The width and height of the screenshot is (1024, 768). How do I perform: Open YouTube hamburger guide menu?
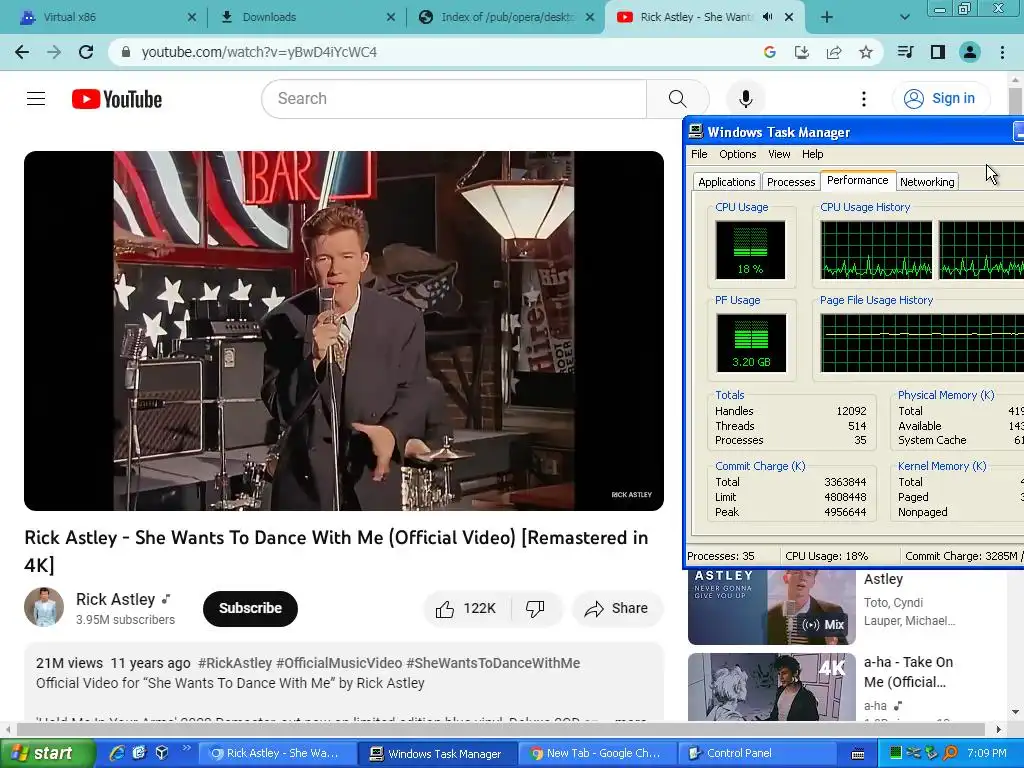point(36,99)
